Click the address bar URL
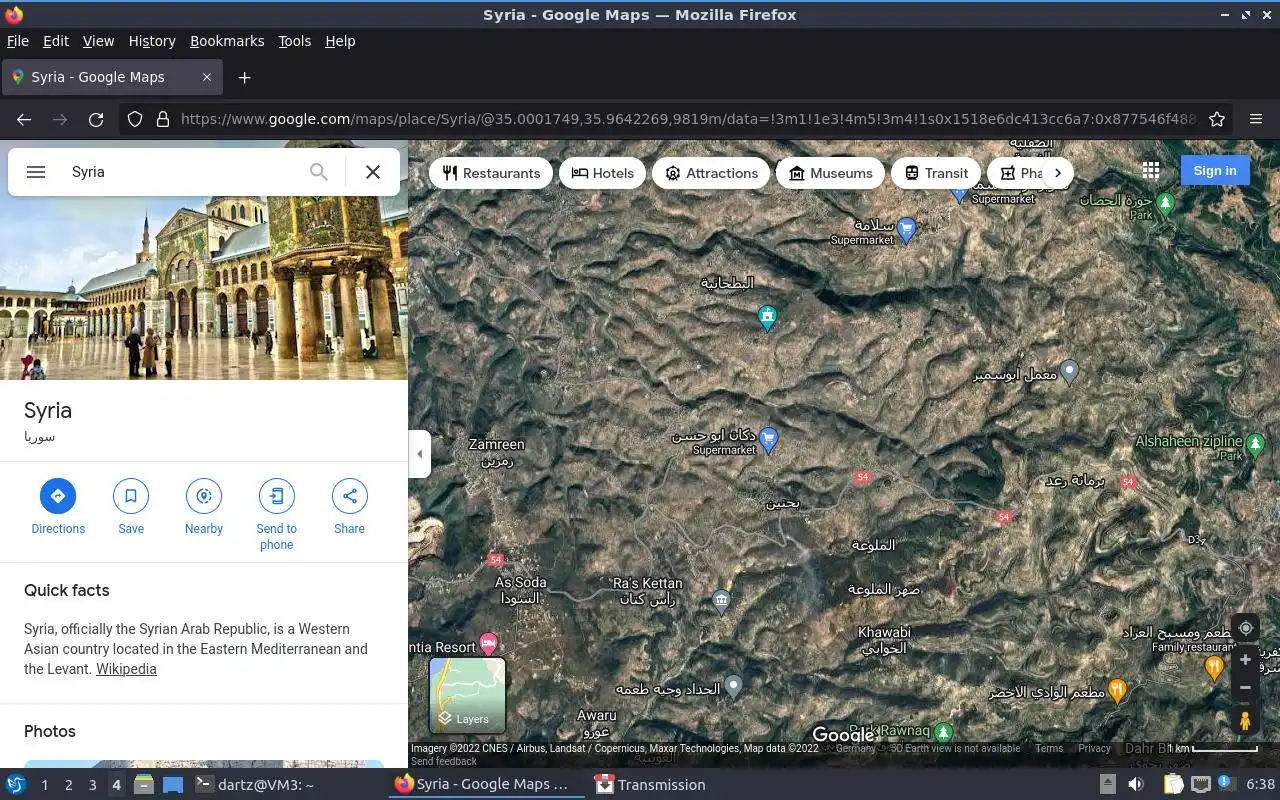 pos(688,119)
